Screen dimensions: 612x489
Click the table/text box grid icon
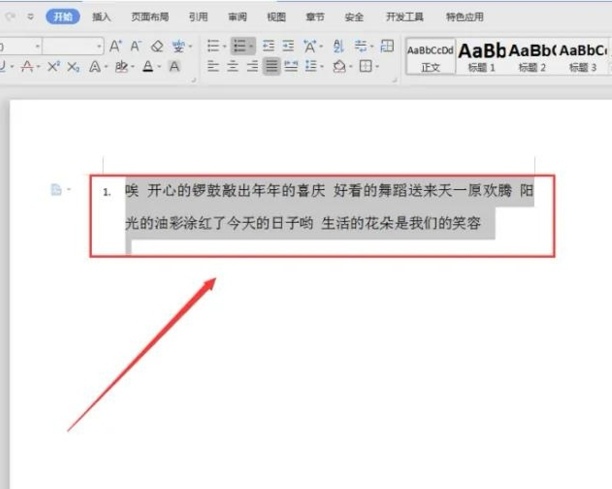click(387, 46)
